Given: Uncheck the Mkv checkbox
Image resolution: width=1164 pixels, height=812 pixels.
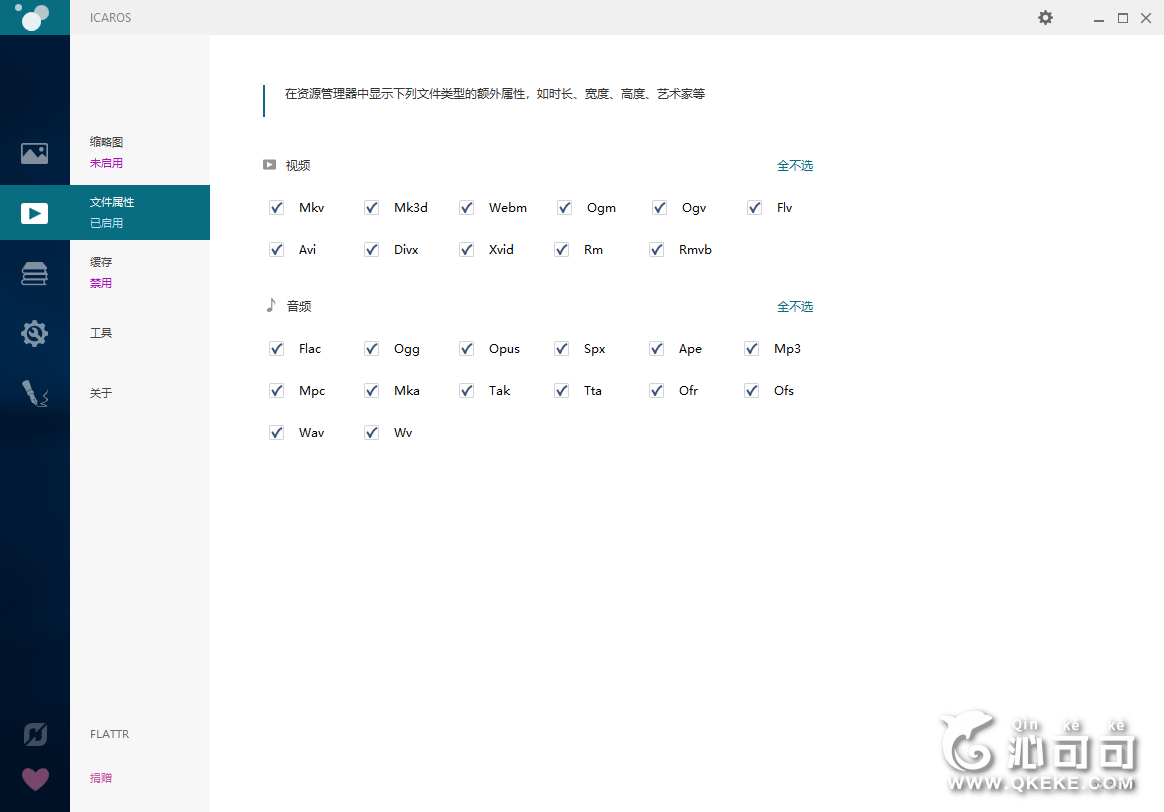Looking at the screenshot, I should 277,208.
